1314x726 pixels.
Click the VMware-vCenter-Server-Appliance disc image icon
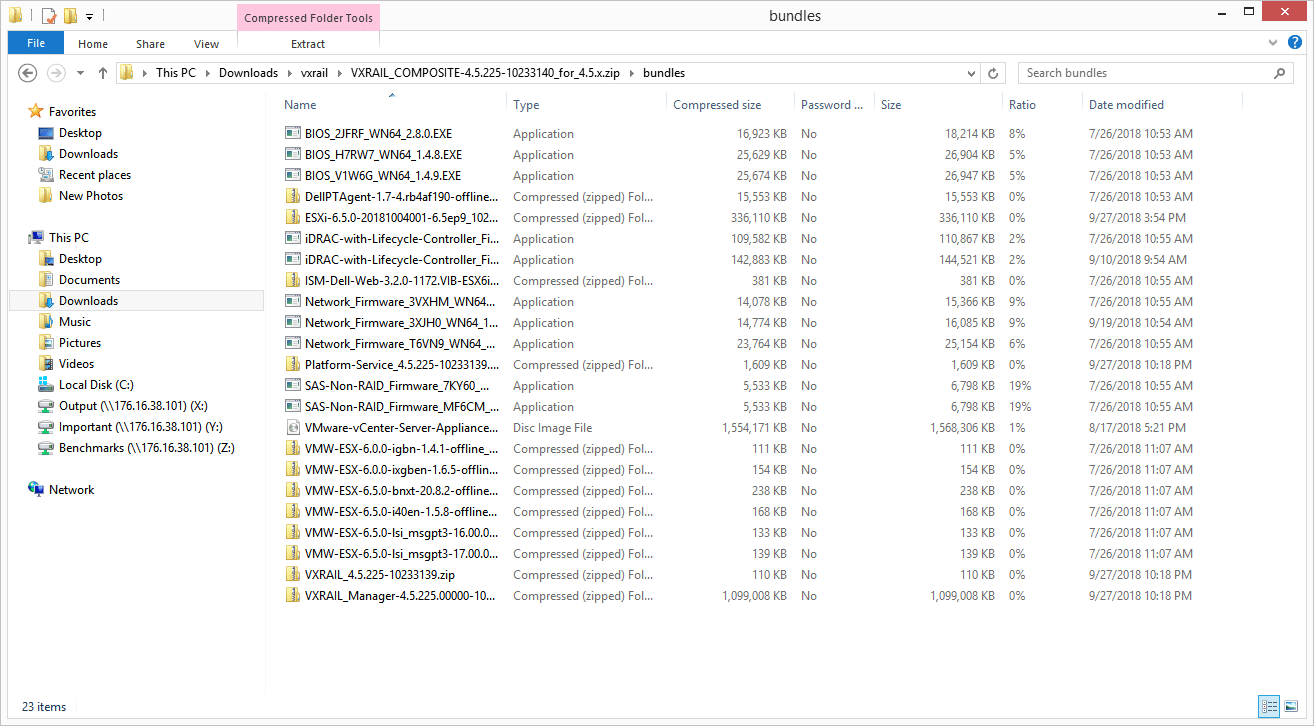point(293,428)
